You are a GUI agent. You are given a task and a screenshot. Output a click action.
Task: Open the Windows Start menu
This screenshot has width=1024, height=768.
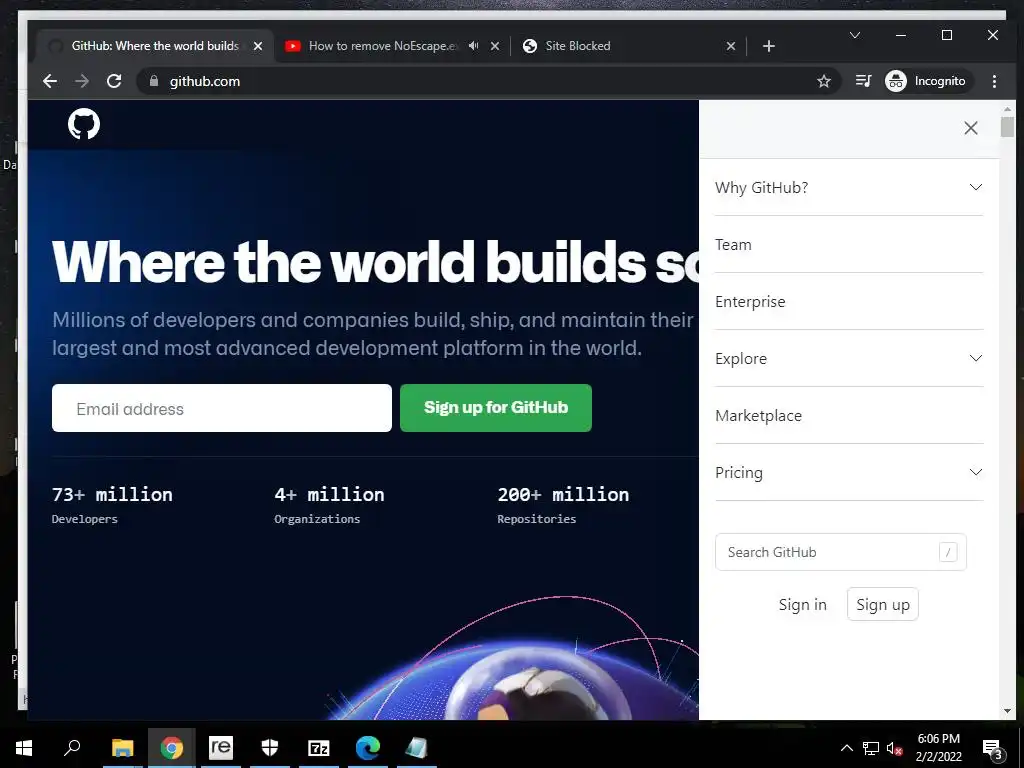(24, 748)
